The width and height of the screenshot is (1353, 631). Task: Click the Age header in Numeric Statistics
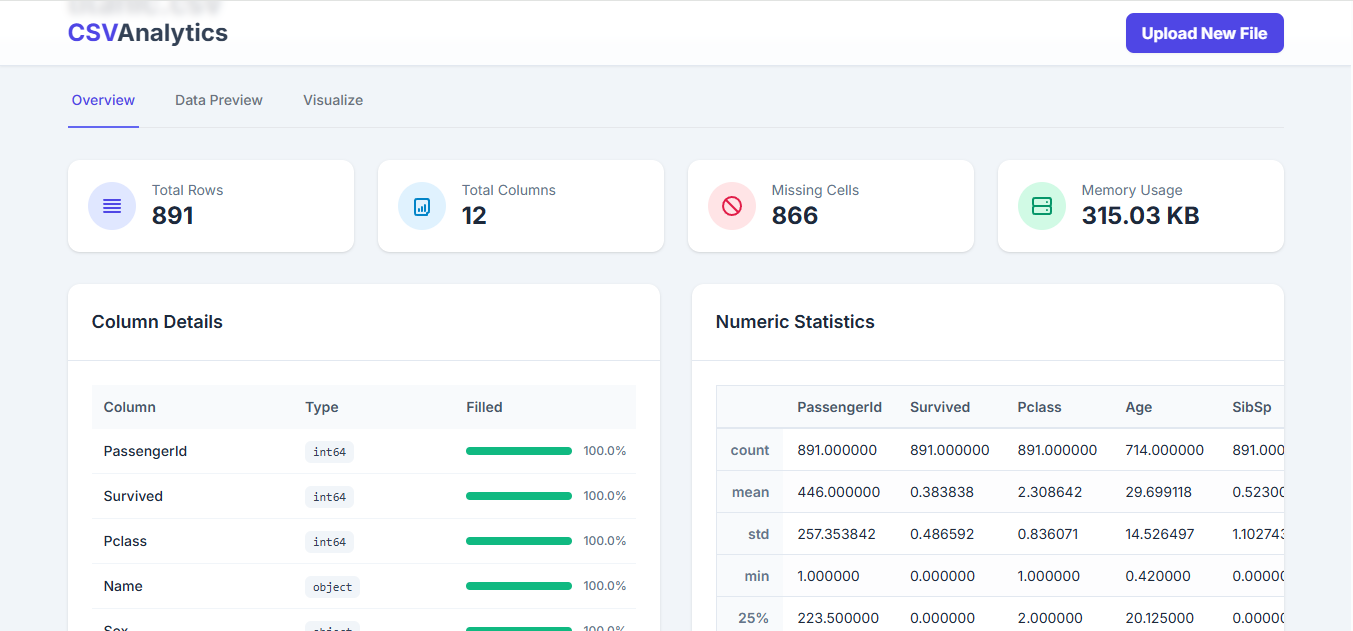pos(1138,407)
